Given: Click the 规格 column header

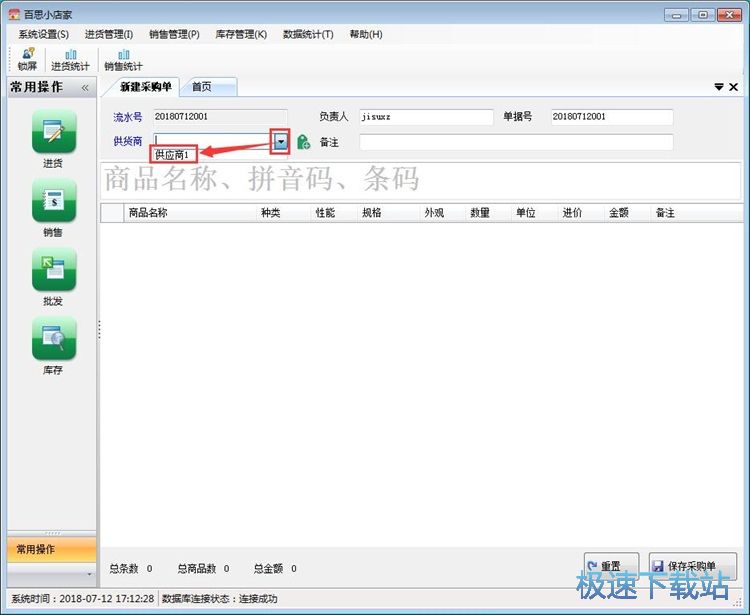Looking at the screenshot, I should 389,213.
